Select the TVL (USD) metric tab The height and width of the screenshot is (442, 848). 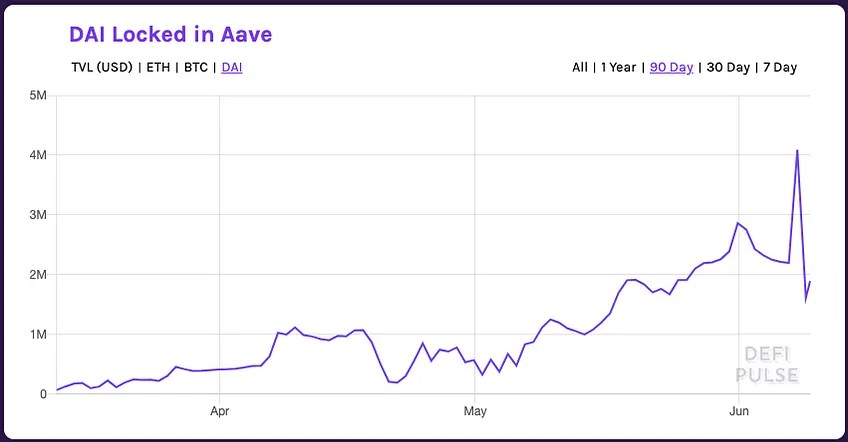[x=102, y=68]
